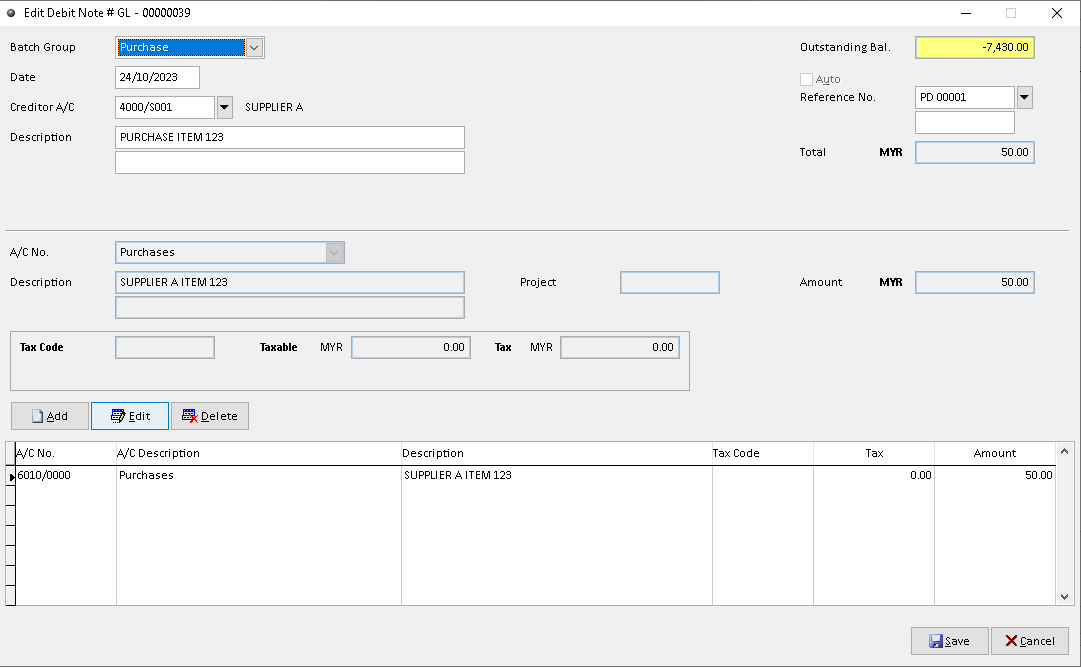Click the Tax Code input field
Image resolution: width=1081 pixels, height=669 pixels.
[164, 347]
